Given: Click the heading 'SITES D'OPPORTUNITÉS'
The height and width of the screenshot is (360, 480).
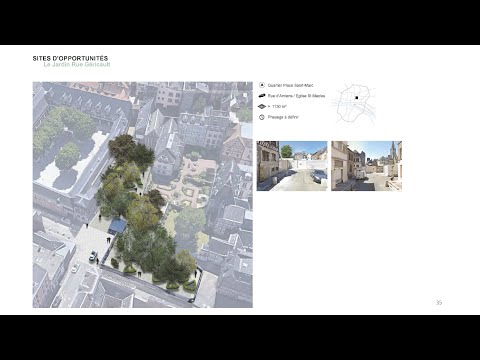Looking at the screenshot, I should point(70,58).
